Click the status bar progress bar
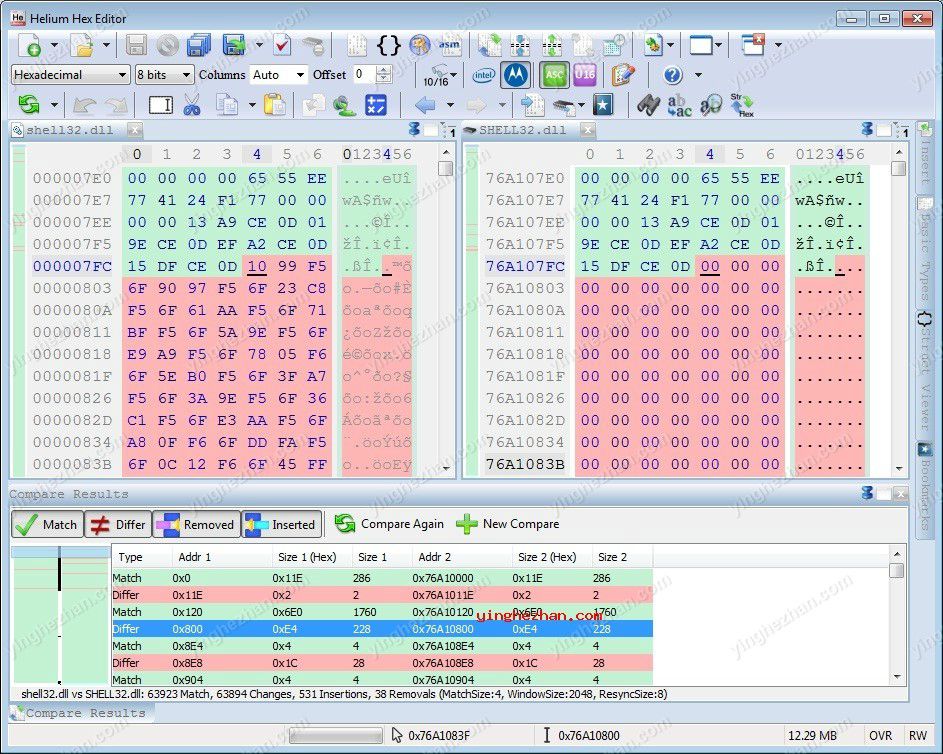 (x=336, y=735)
